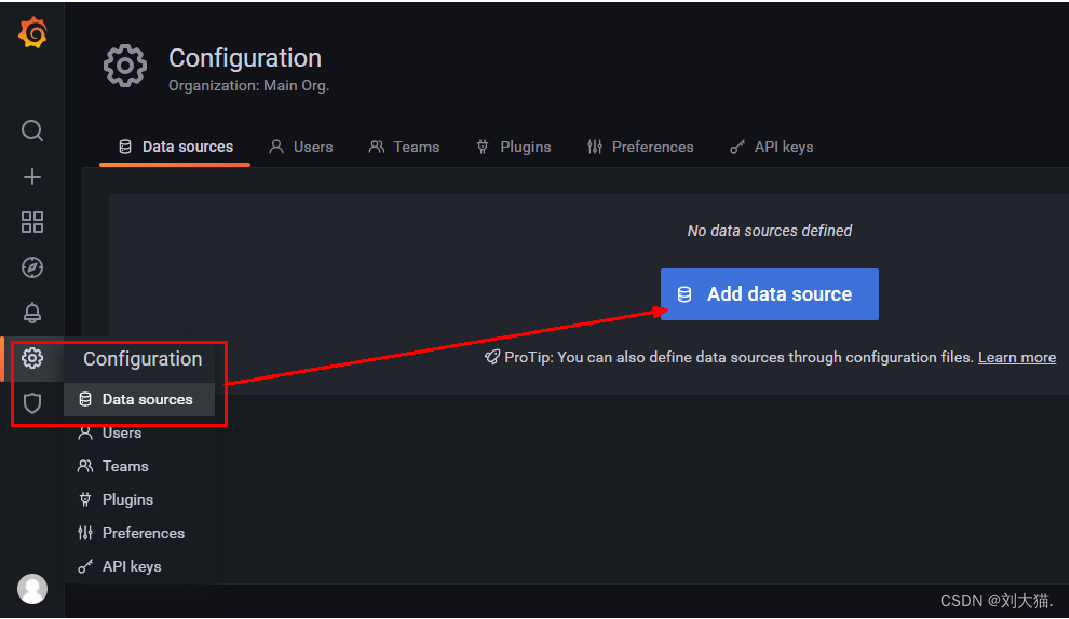Open the Server Admin shield icon
This screenshot has width=1069, height=619.
32,403
